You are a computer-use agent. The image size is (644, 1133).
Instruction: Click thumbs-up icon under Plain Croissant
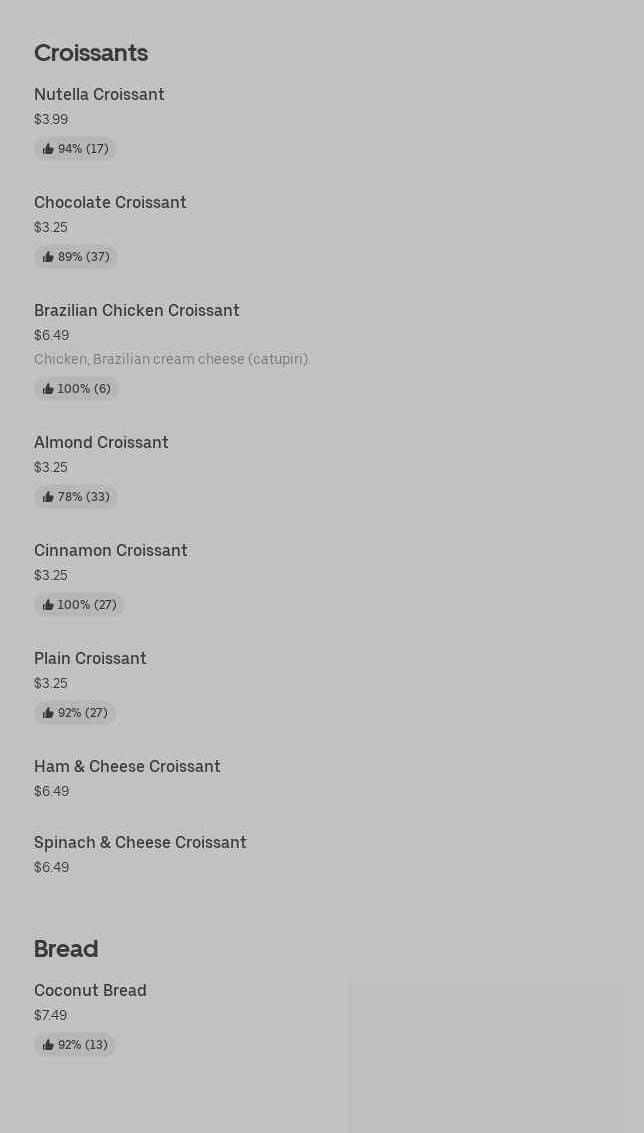pos(48,713)
